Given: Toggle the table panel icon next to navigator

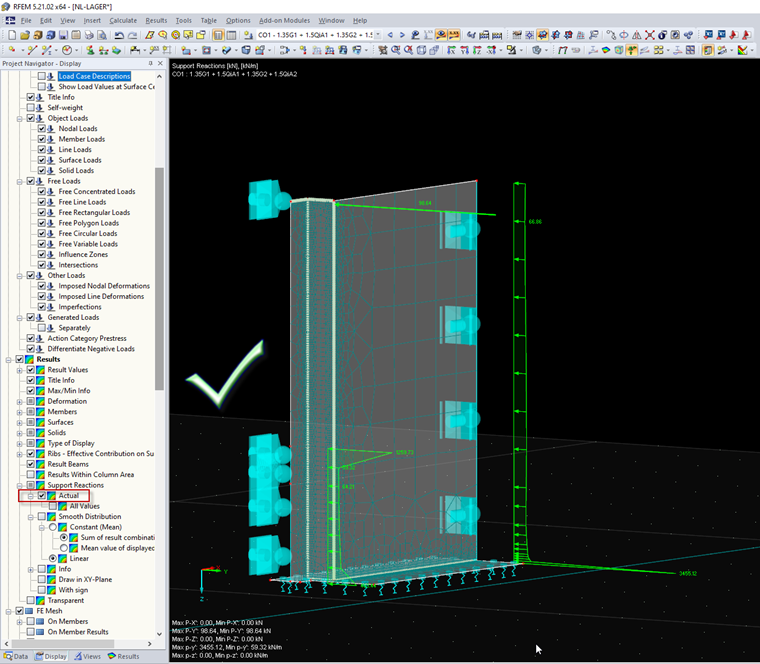Looking at the screenshot, I should (x=232, y=35).
